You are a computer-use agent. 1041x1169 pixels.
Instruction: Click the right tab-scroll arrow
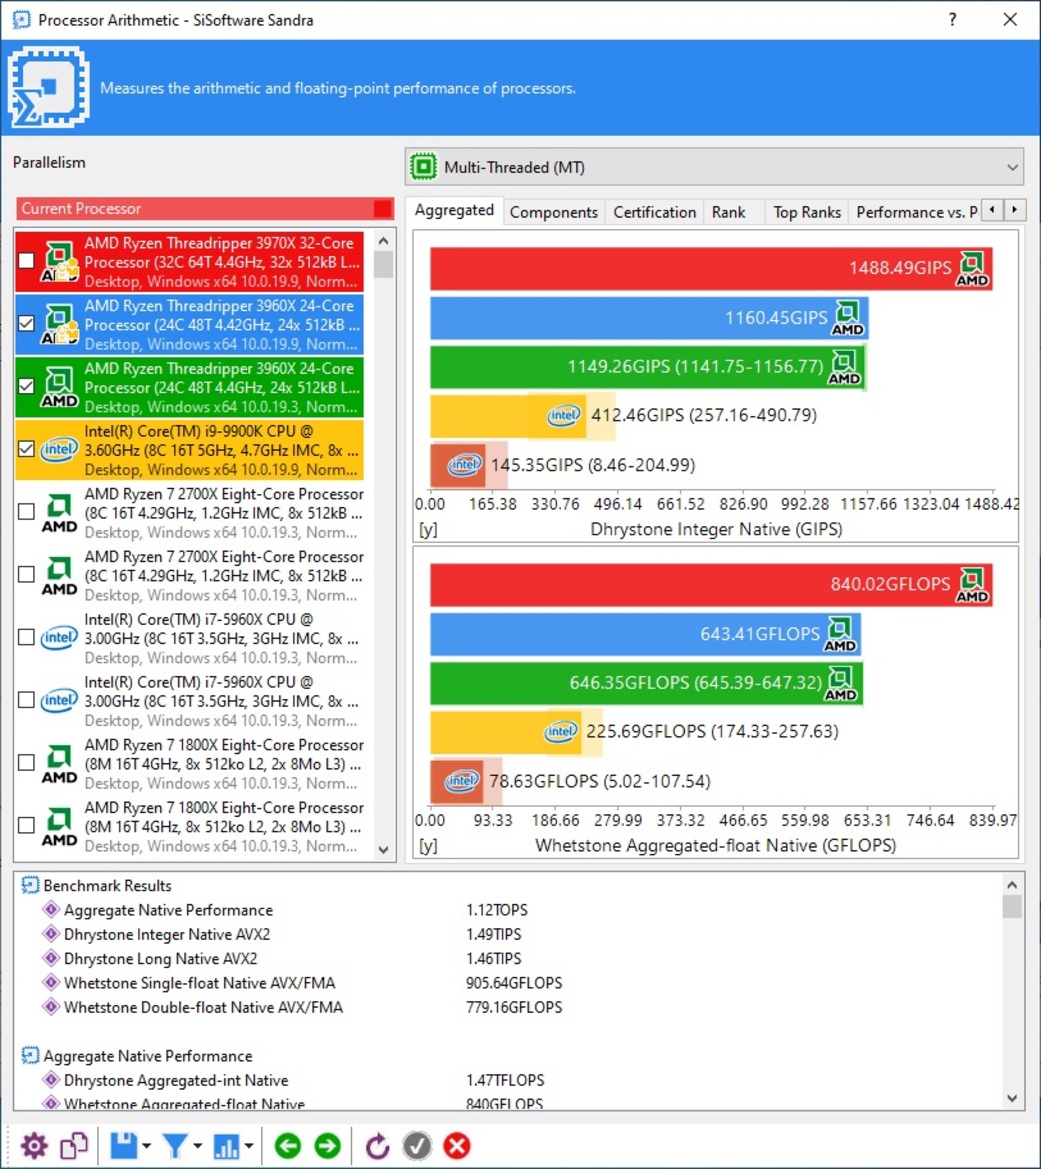point(1015,210)
